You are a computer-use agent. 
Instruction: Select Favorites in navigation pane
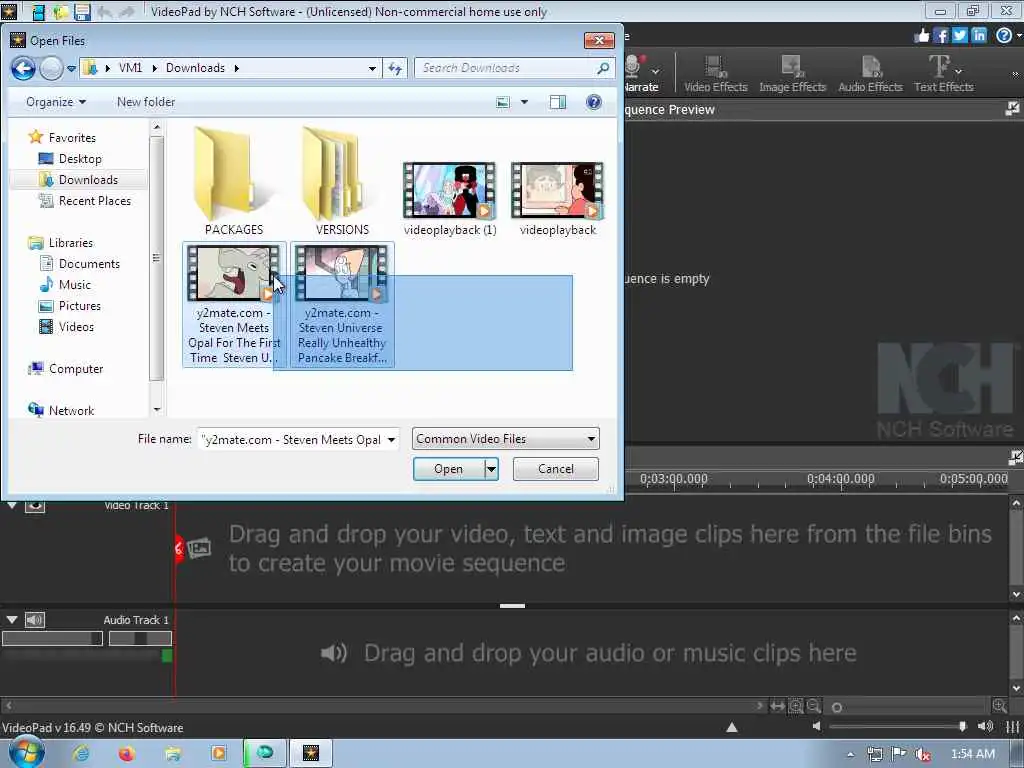point(72,138)
